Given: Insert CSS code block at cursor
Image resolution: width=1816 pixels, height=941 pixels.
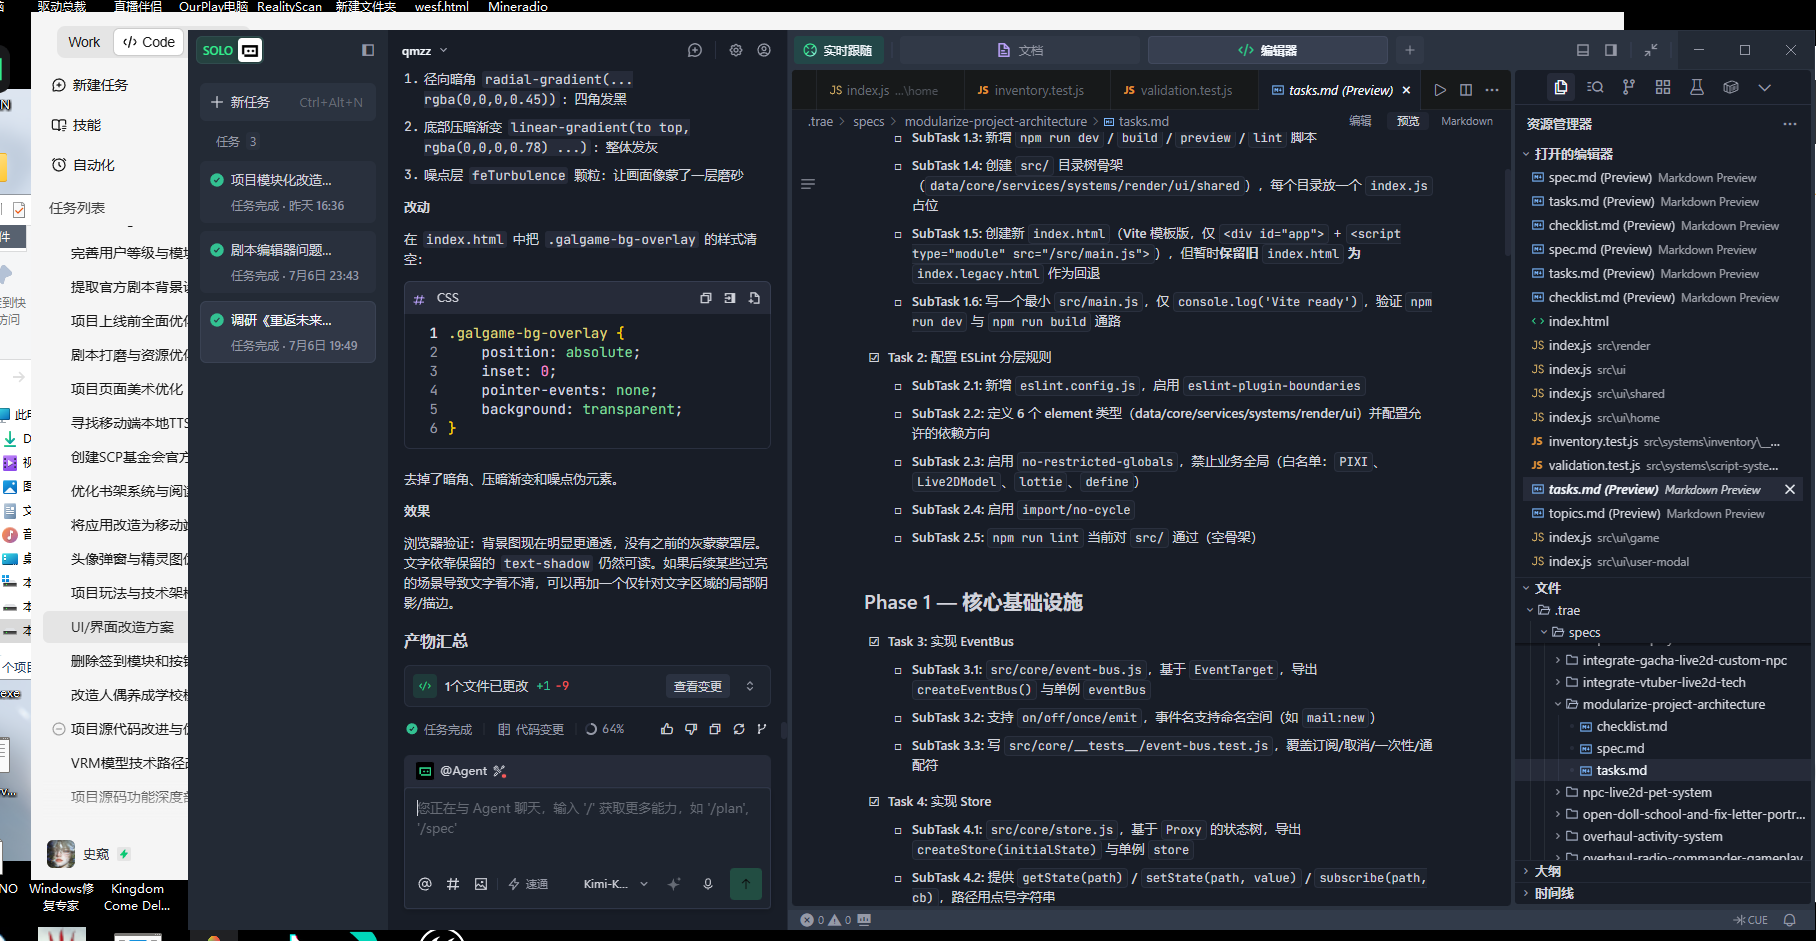Looking at the screenshot, I should point(730,298).
